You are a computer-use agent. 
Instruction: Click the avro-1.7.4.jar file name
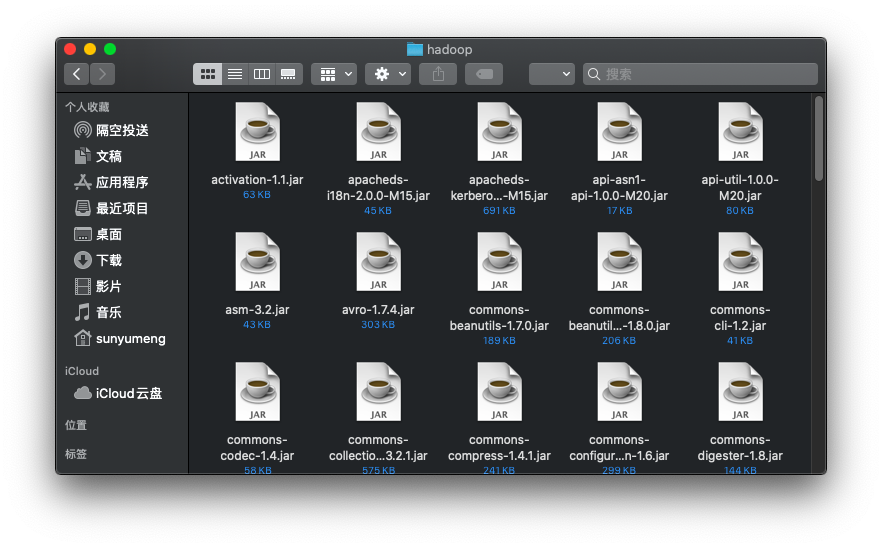coord(378,309)
